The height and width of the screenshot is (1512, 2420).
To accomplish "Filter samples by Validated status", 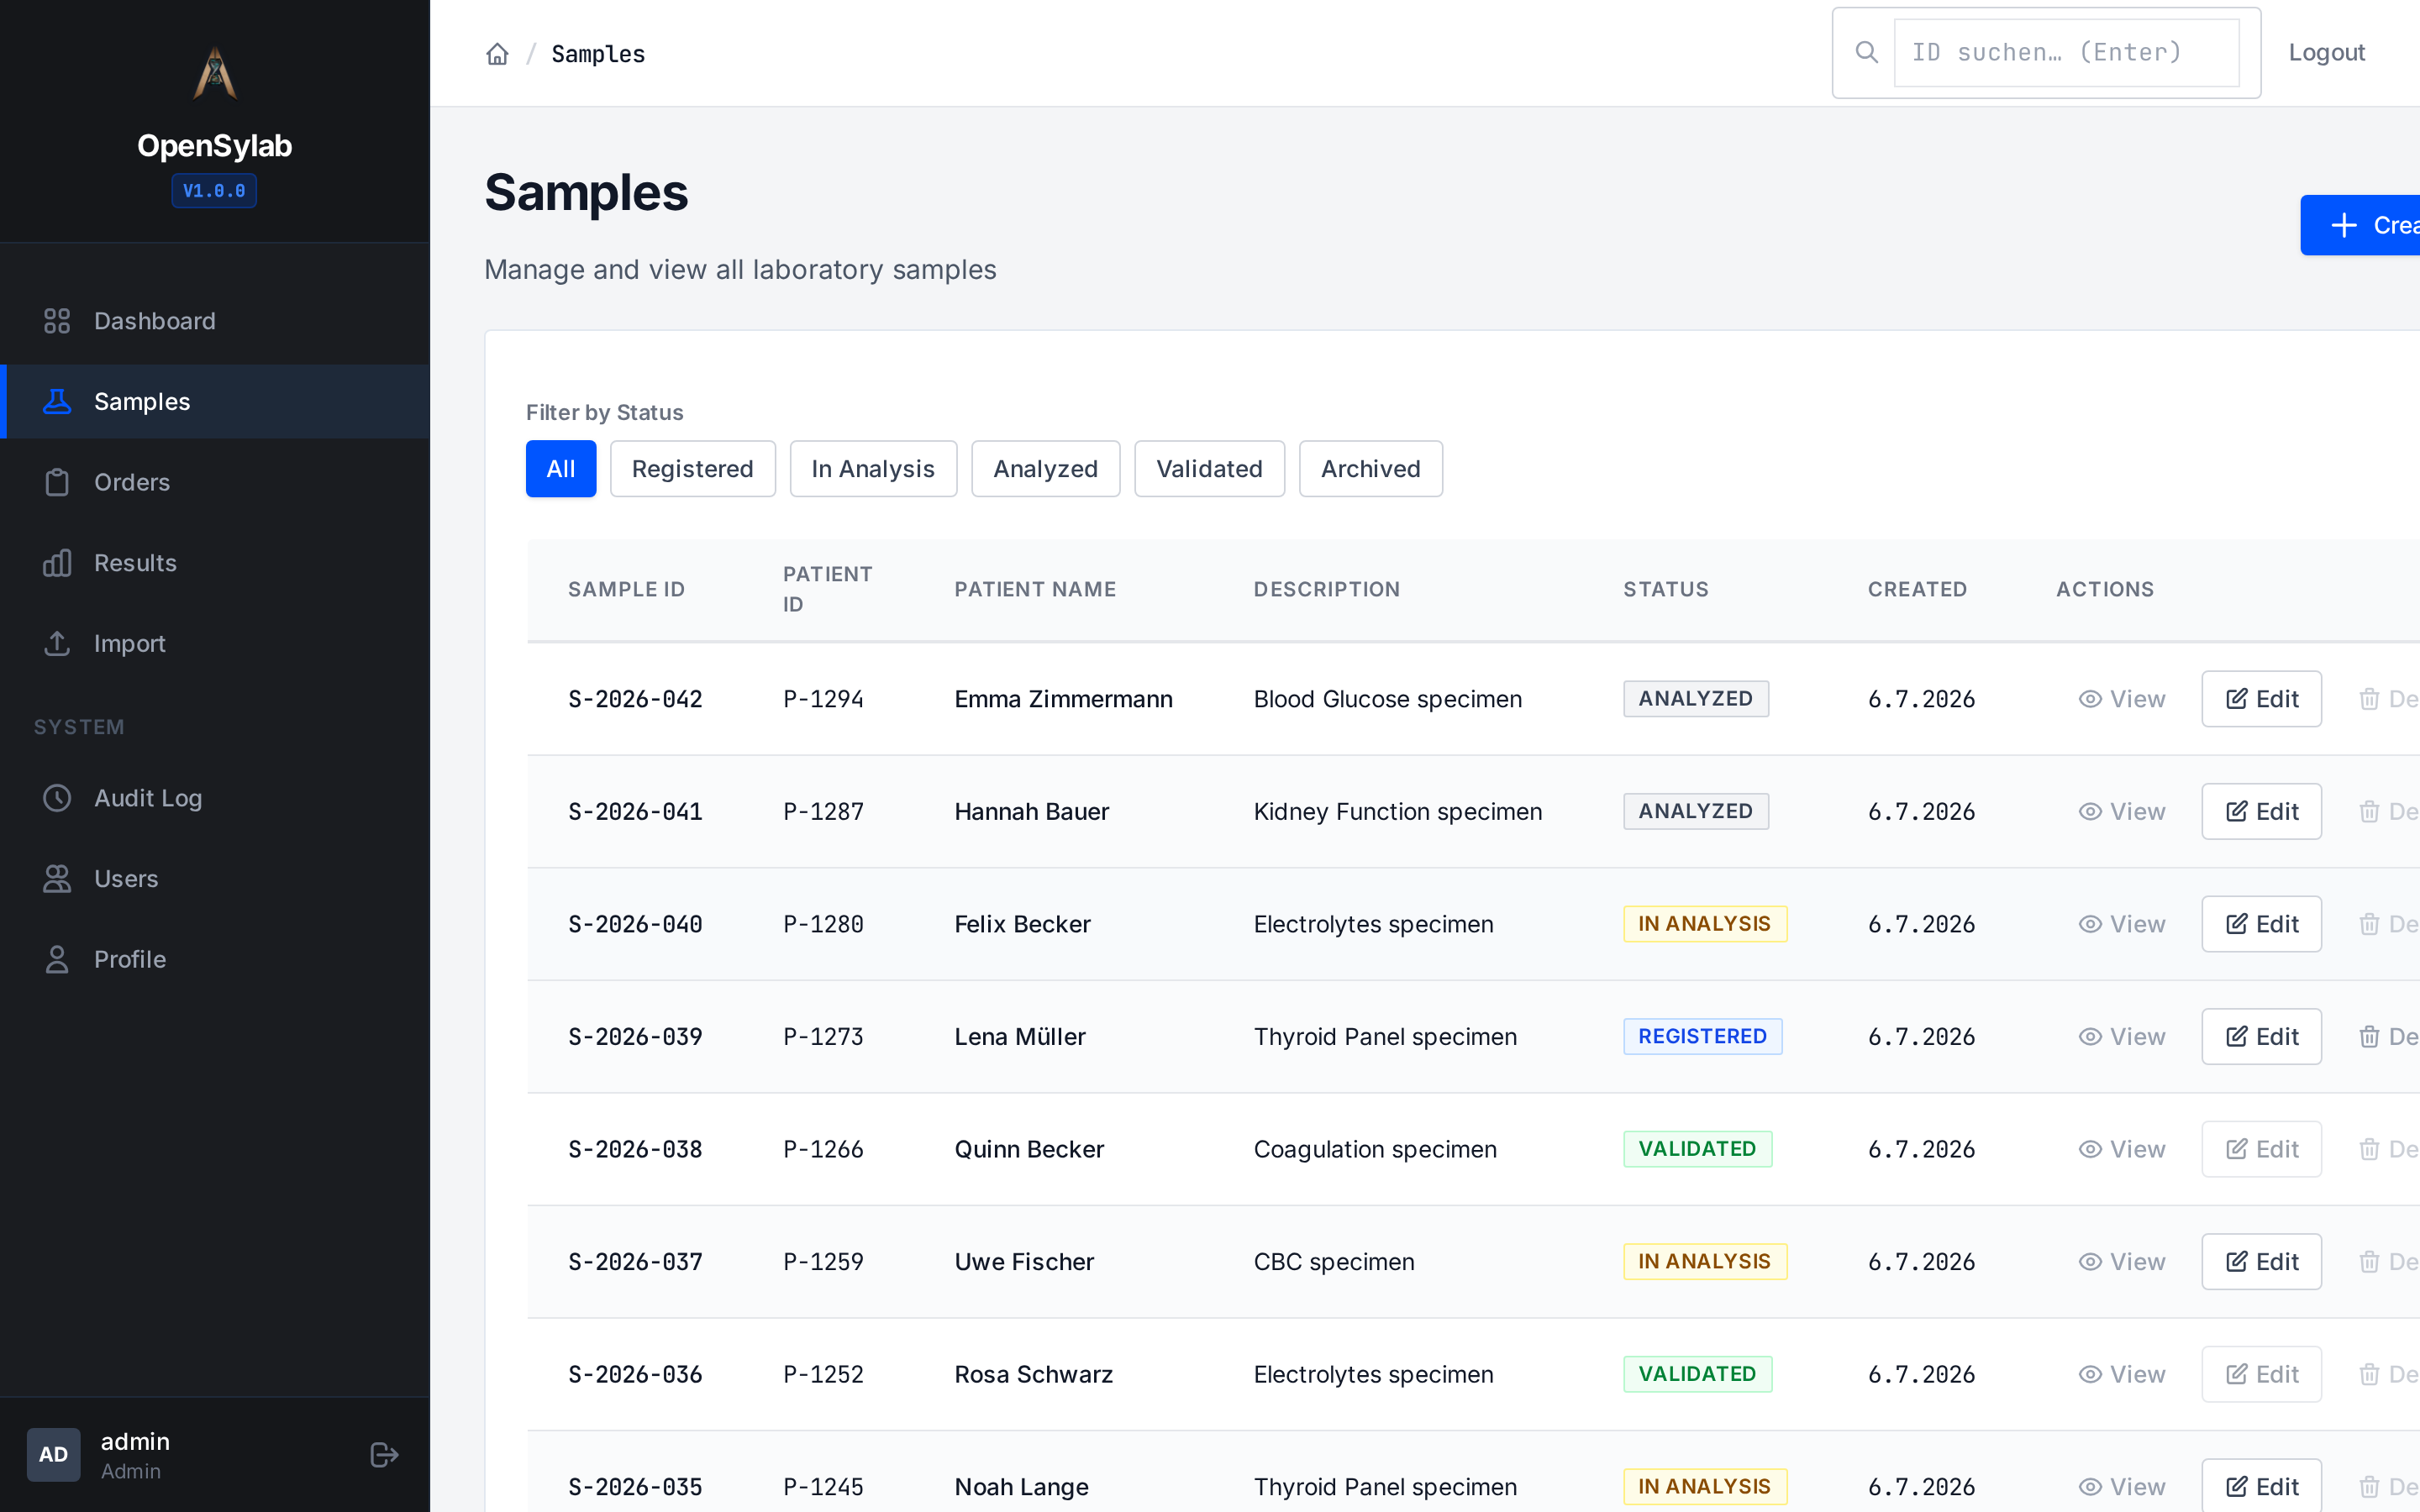I will [1209, 469].
